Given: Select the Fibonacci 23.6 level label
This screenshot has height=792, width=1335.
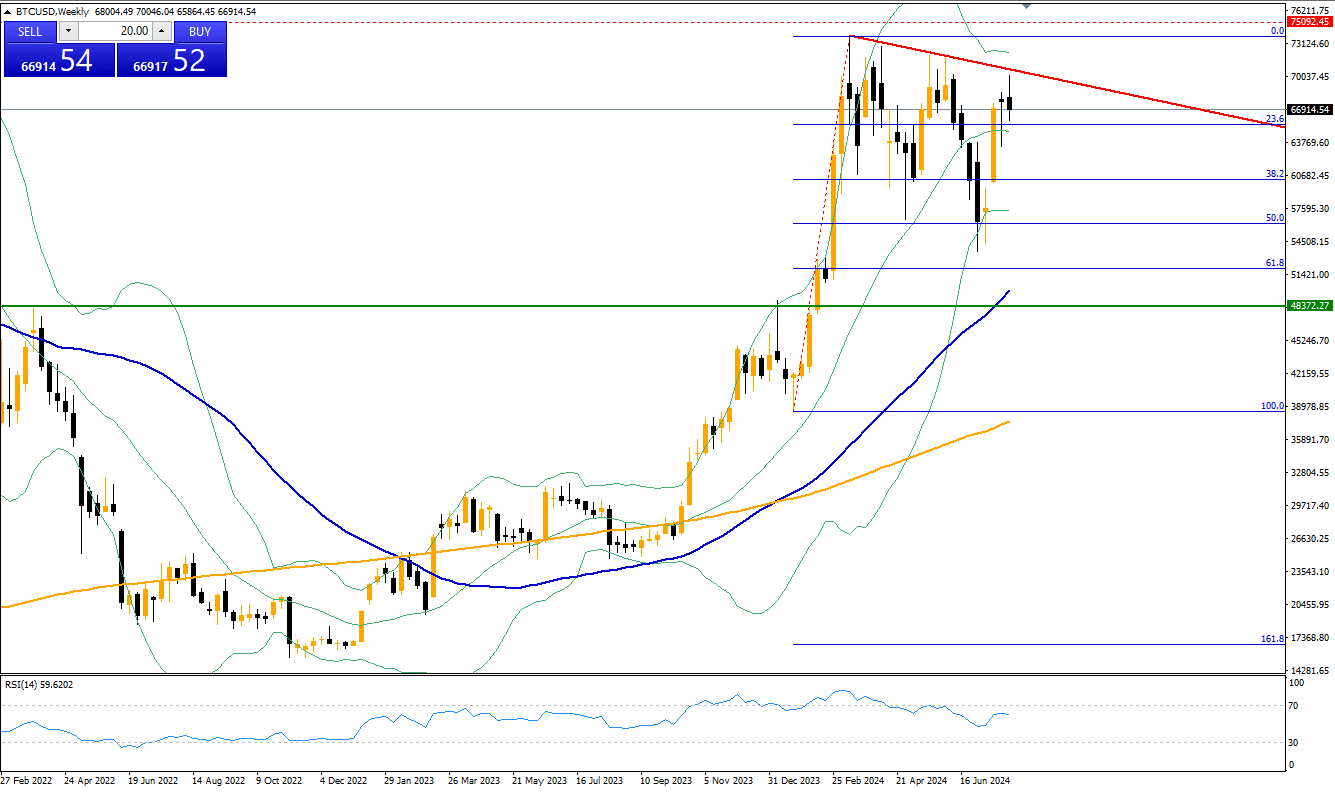Looking at the screenshot, I should 1274,118.
